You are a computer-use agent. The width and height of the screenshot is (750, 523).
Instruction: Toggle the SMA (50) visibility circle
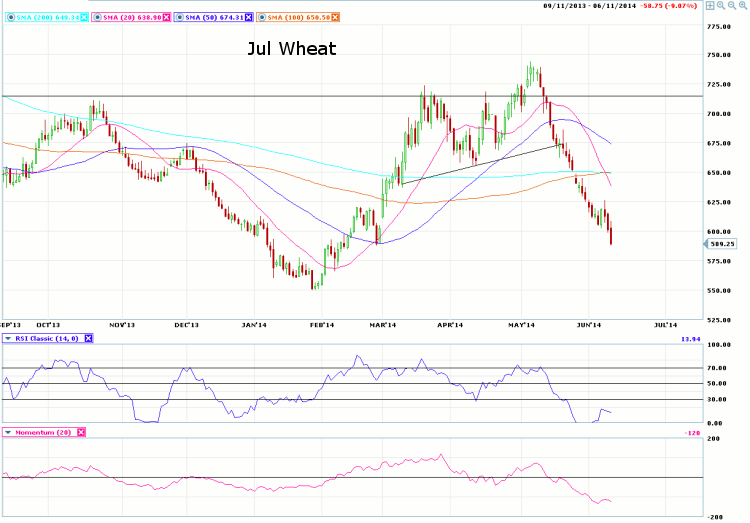click(181, 17)
